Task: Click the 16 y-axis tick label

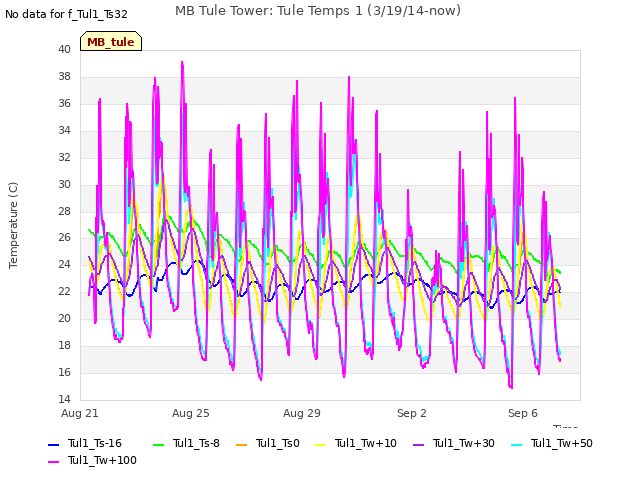Action: click(64, 372)
